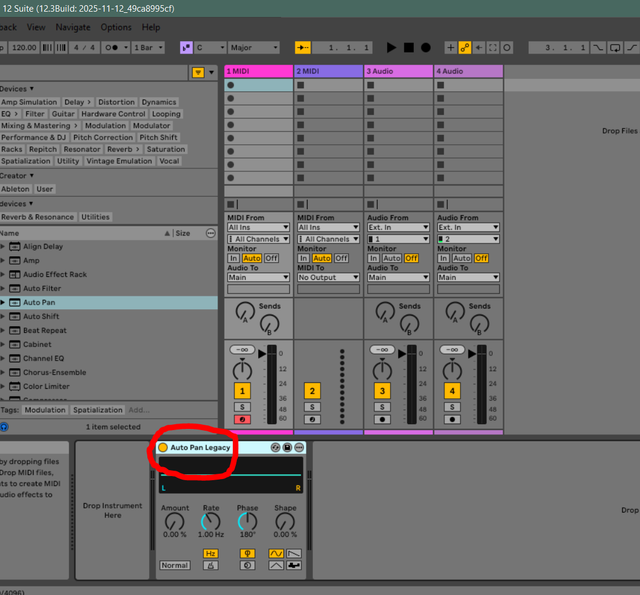Set 2 MIDI monitor to Off
This screenshot has width=640, height=595.
[x=341, y=258]
